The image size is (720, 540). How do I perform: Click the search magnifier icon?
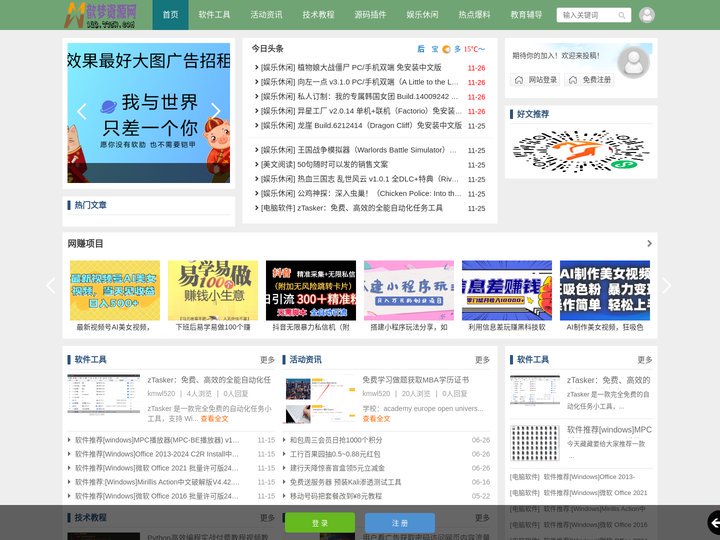(x=622, y=15)
